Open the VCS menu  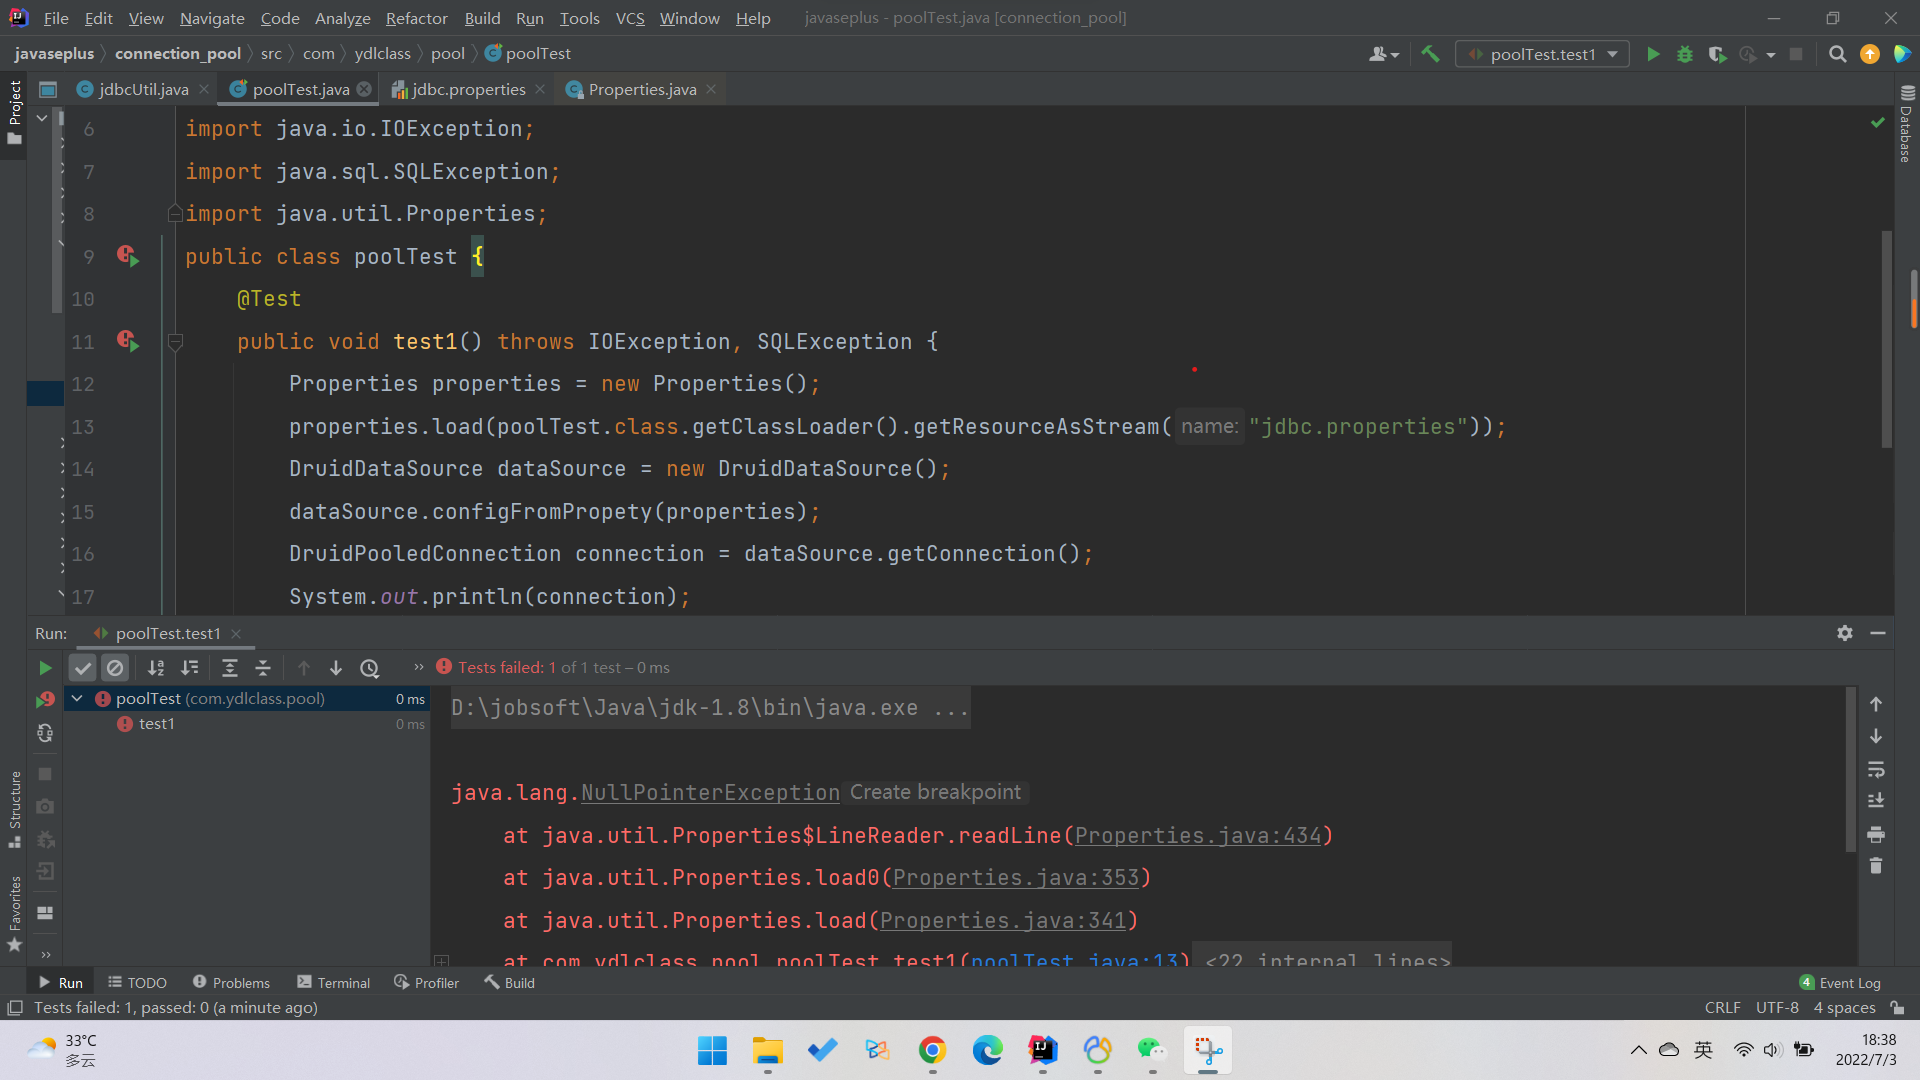630,18
